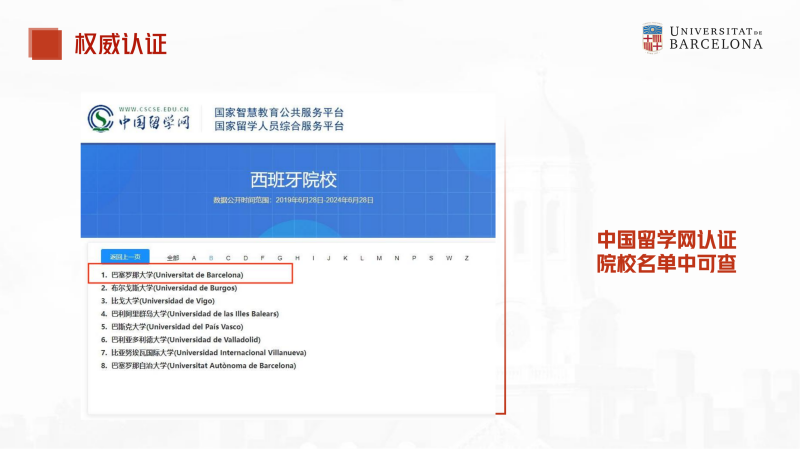Select the 全部 filter tab
This screenshot has width=800, height=449.
click(x=173, y=258)
